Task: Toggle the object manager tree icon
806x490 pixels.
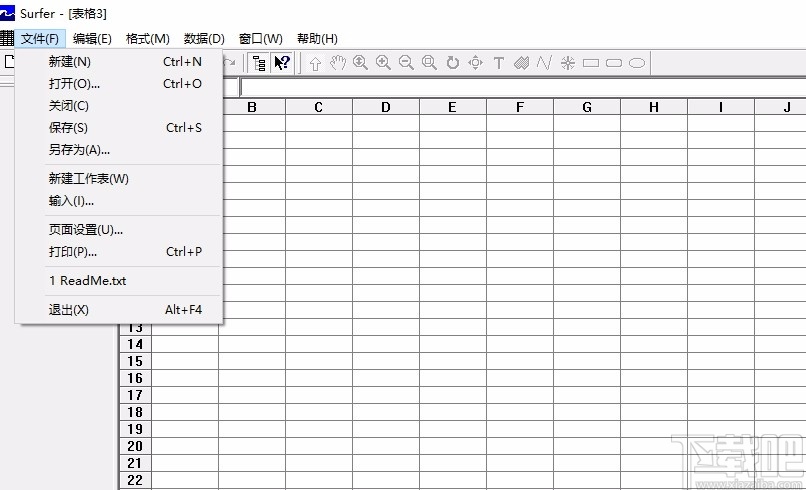Action: [259, 63]
